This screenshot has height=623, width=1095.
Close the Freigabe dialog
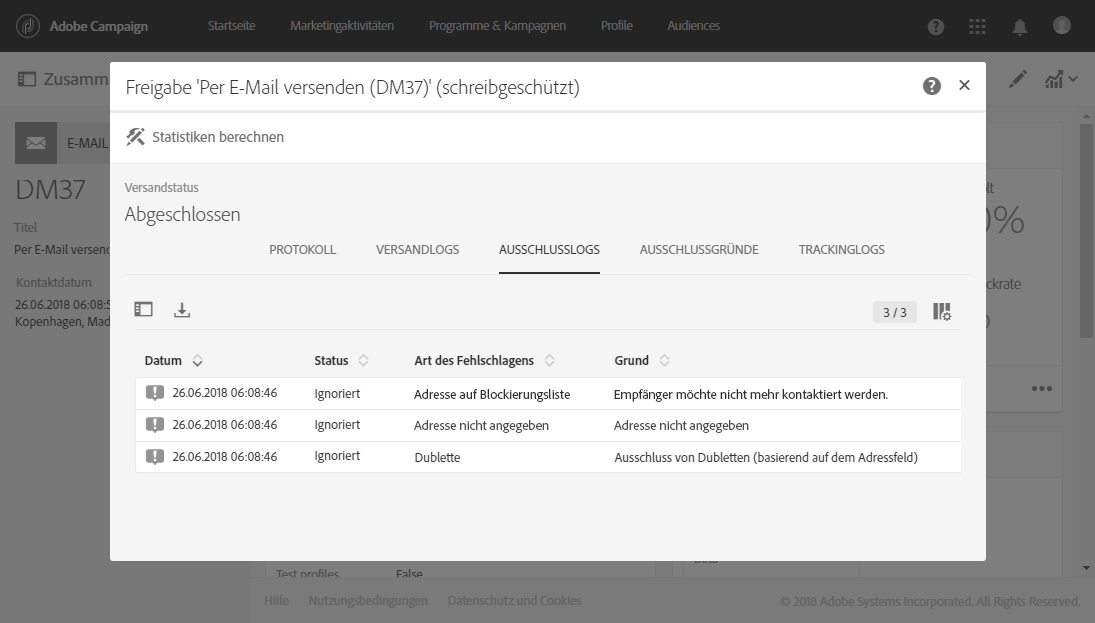[964, 86]
